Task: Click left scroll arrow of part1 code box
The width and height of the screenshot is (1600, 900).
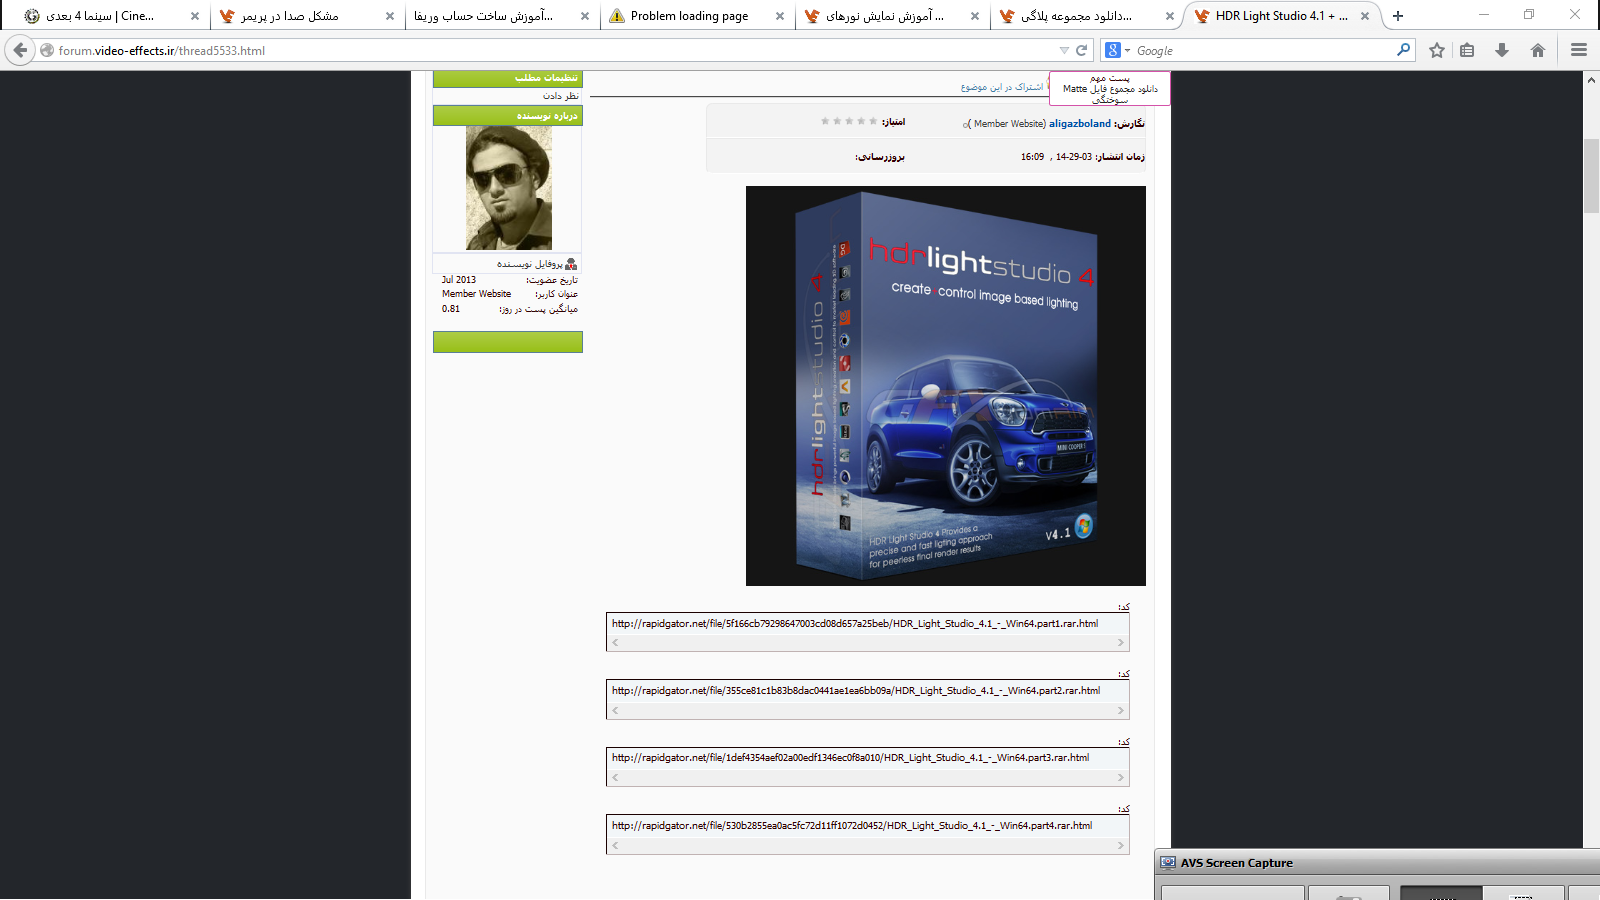Action: pos(615,642)
